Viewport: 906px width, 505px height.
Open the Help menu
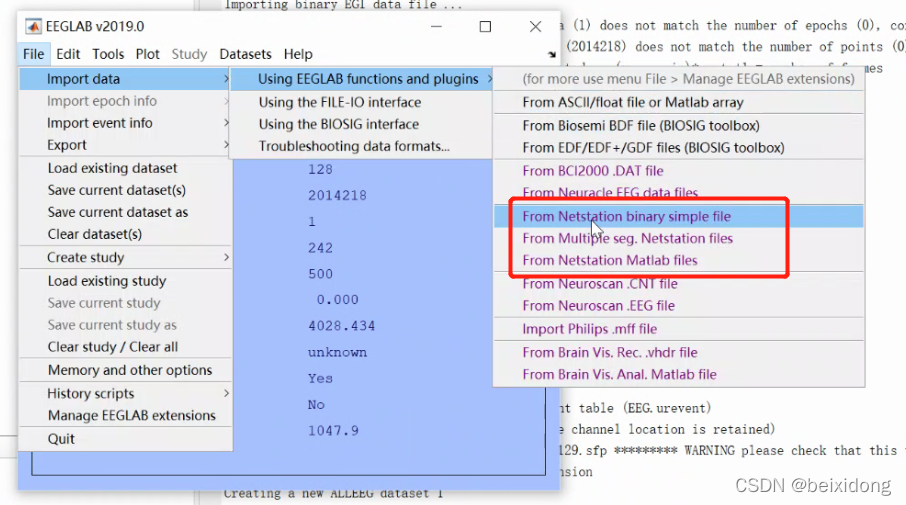[298, 54]
